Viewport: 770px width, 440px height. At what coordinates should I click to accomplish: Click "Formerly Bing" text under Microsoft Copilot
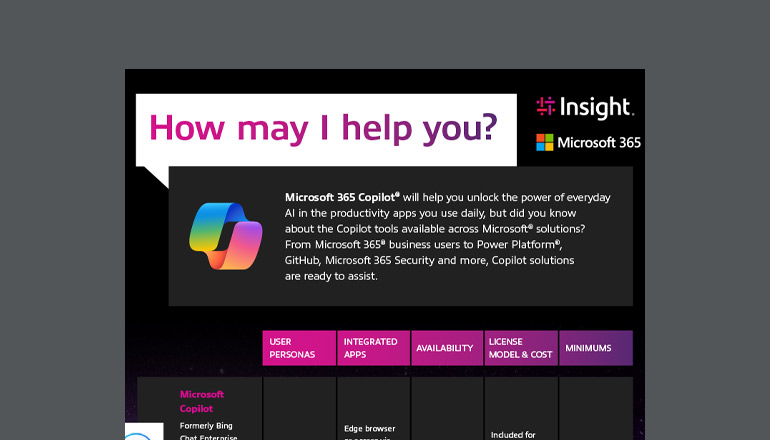tap(206, 426)
